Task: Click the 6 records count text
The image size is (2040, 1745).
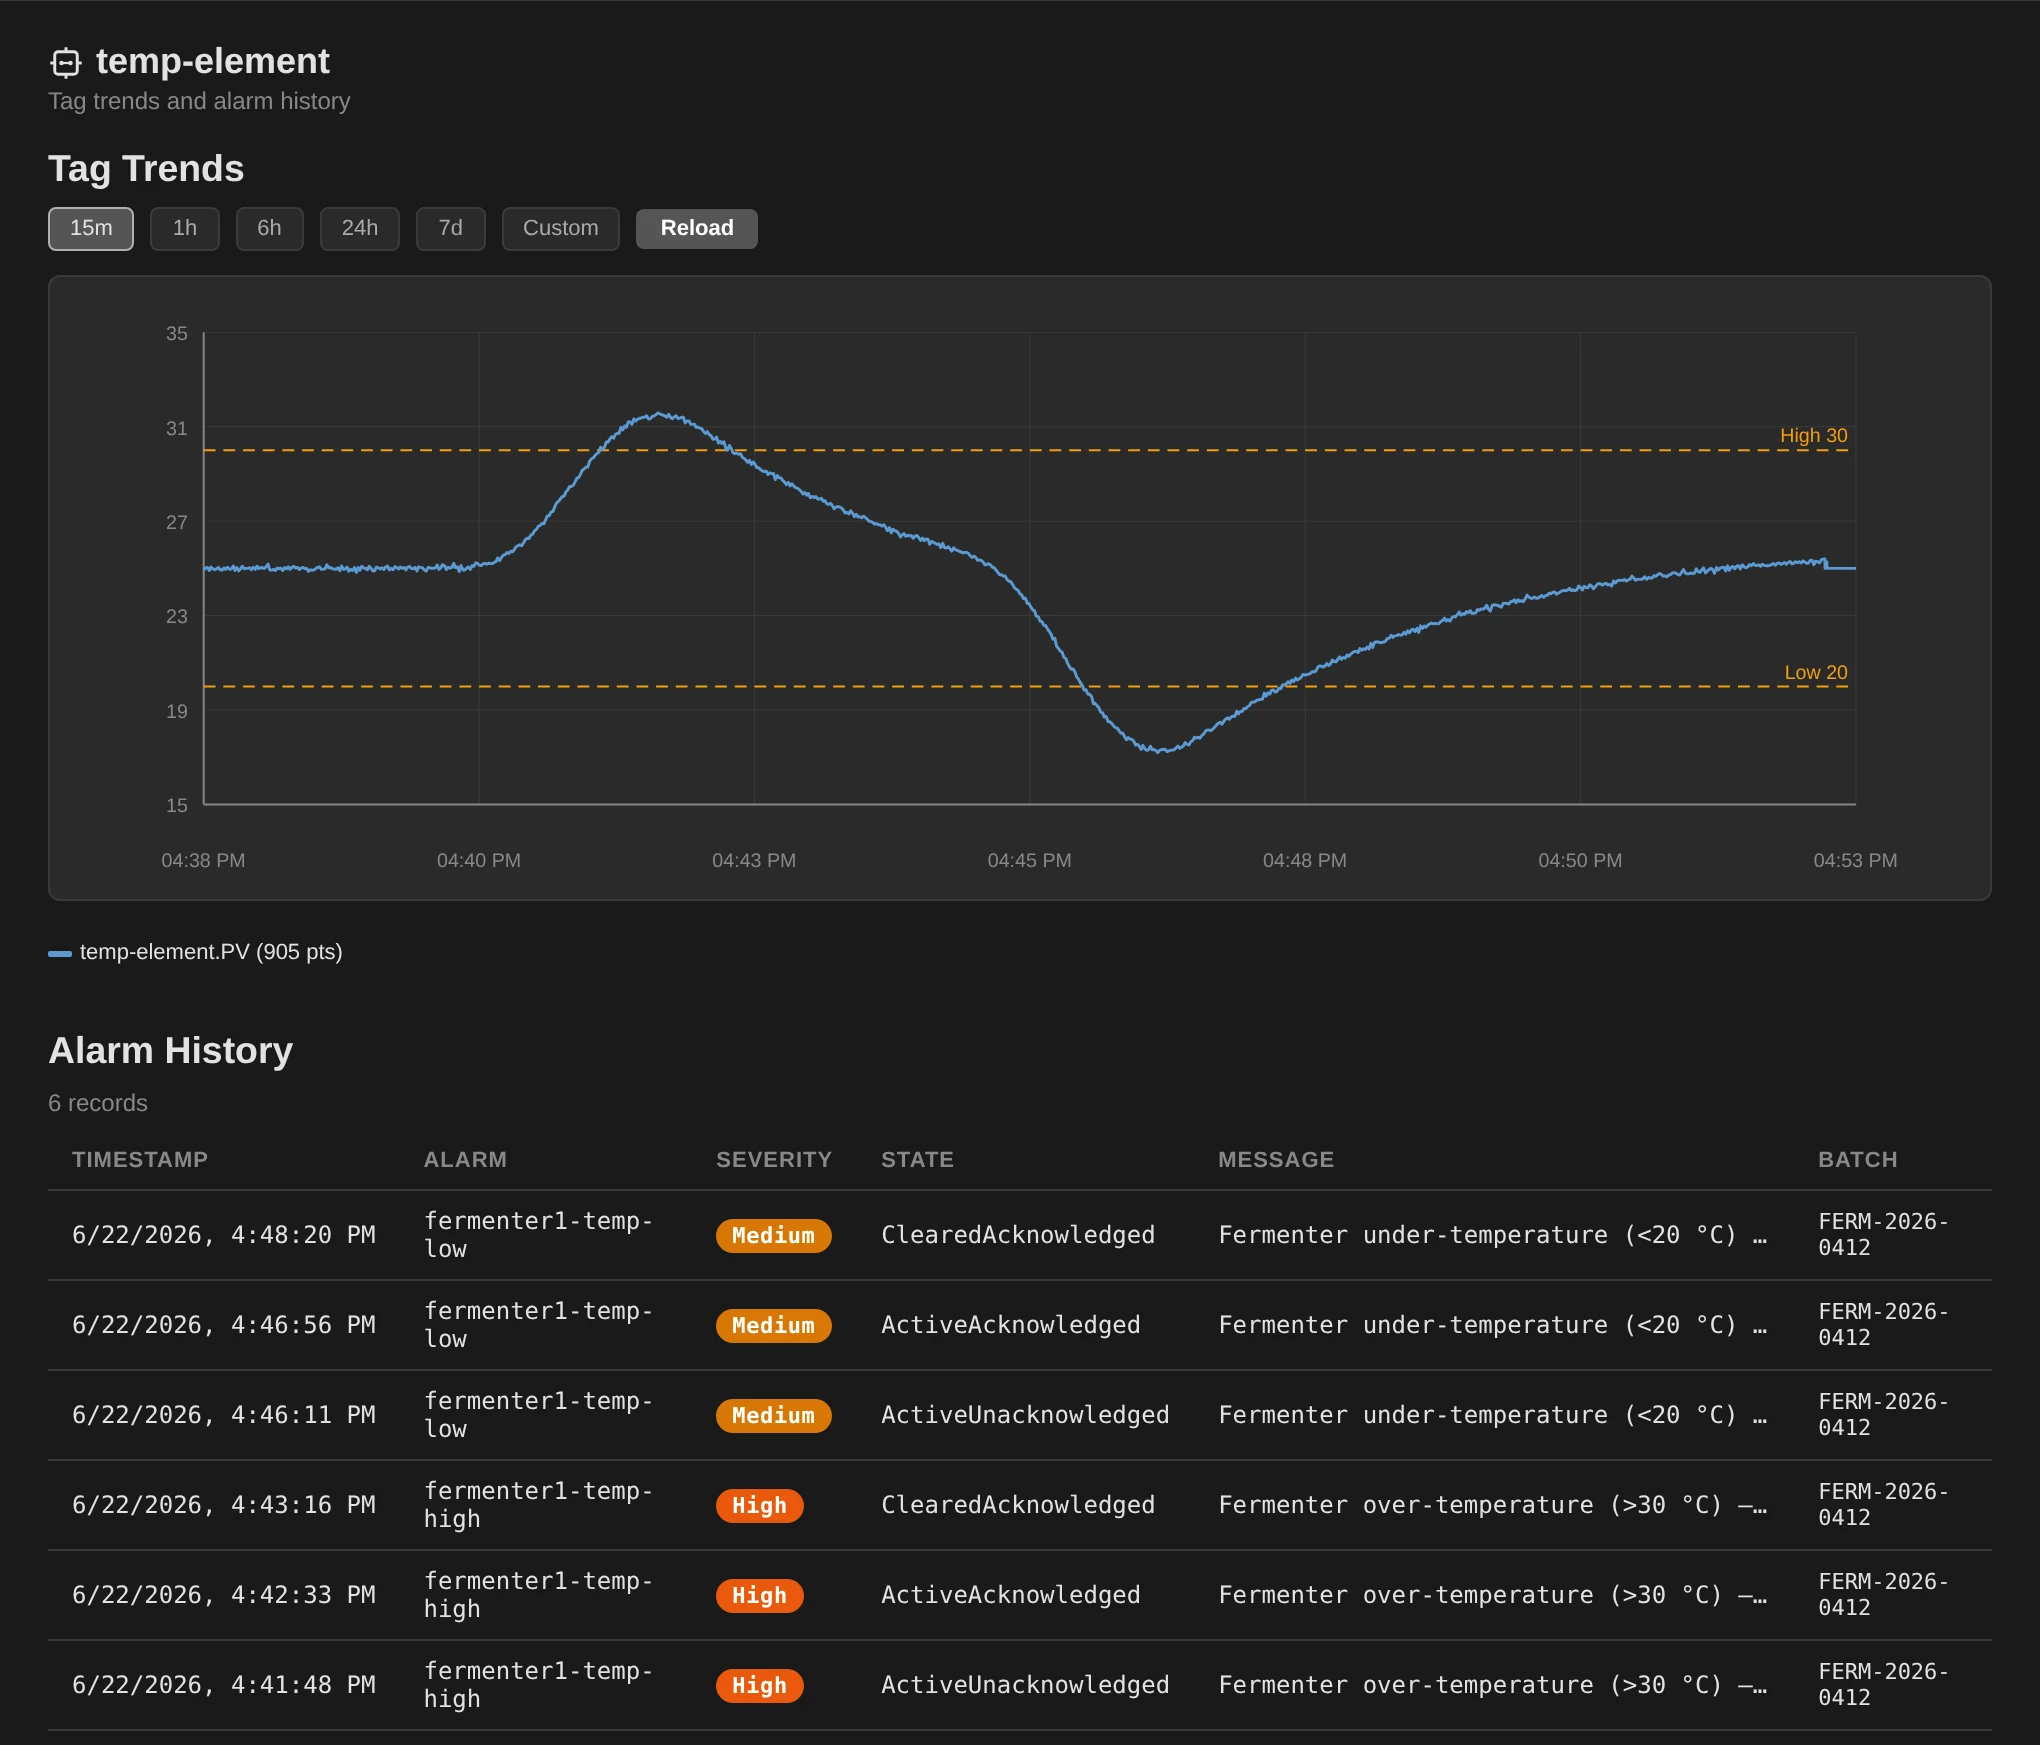Action: 98,1104
